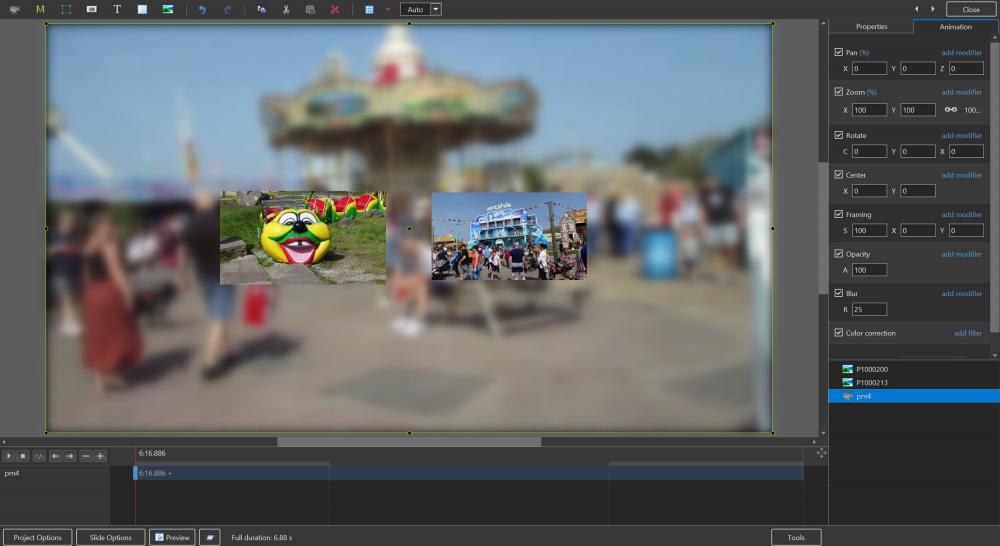The width and height of the screenshot is (1000, 546).
Task: Open the Auto zoom dropdown
Action: pos(435,9)
